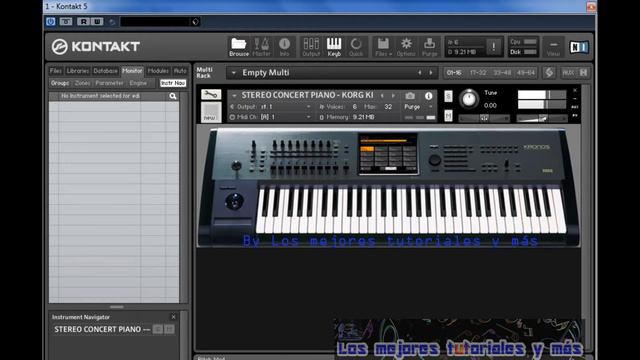Click the plugin camera screenshot icon

(65, 22)
